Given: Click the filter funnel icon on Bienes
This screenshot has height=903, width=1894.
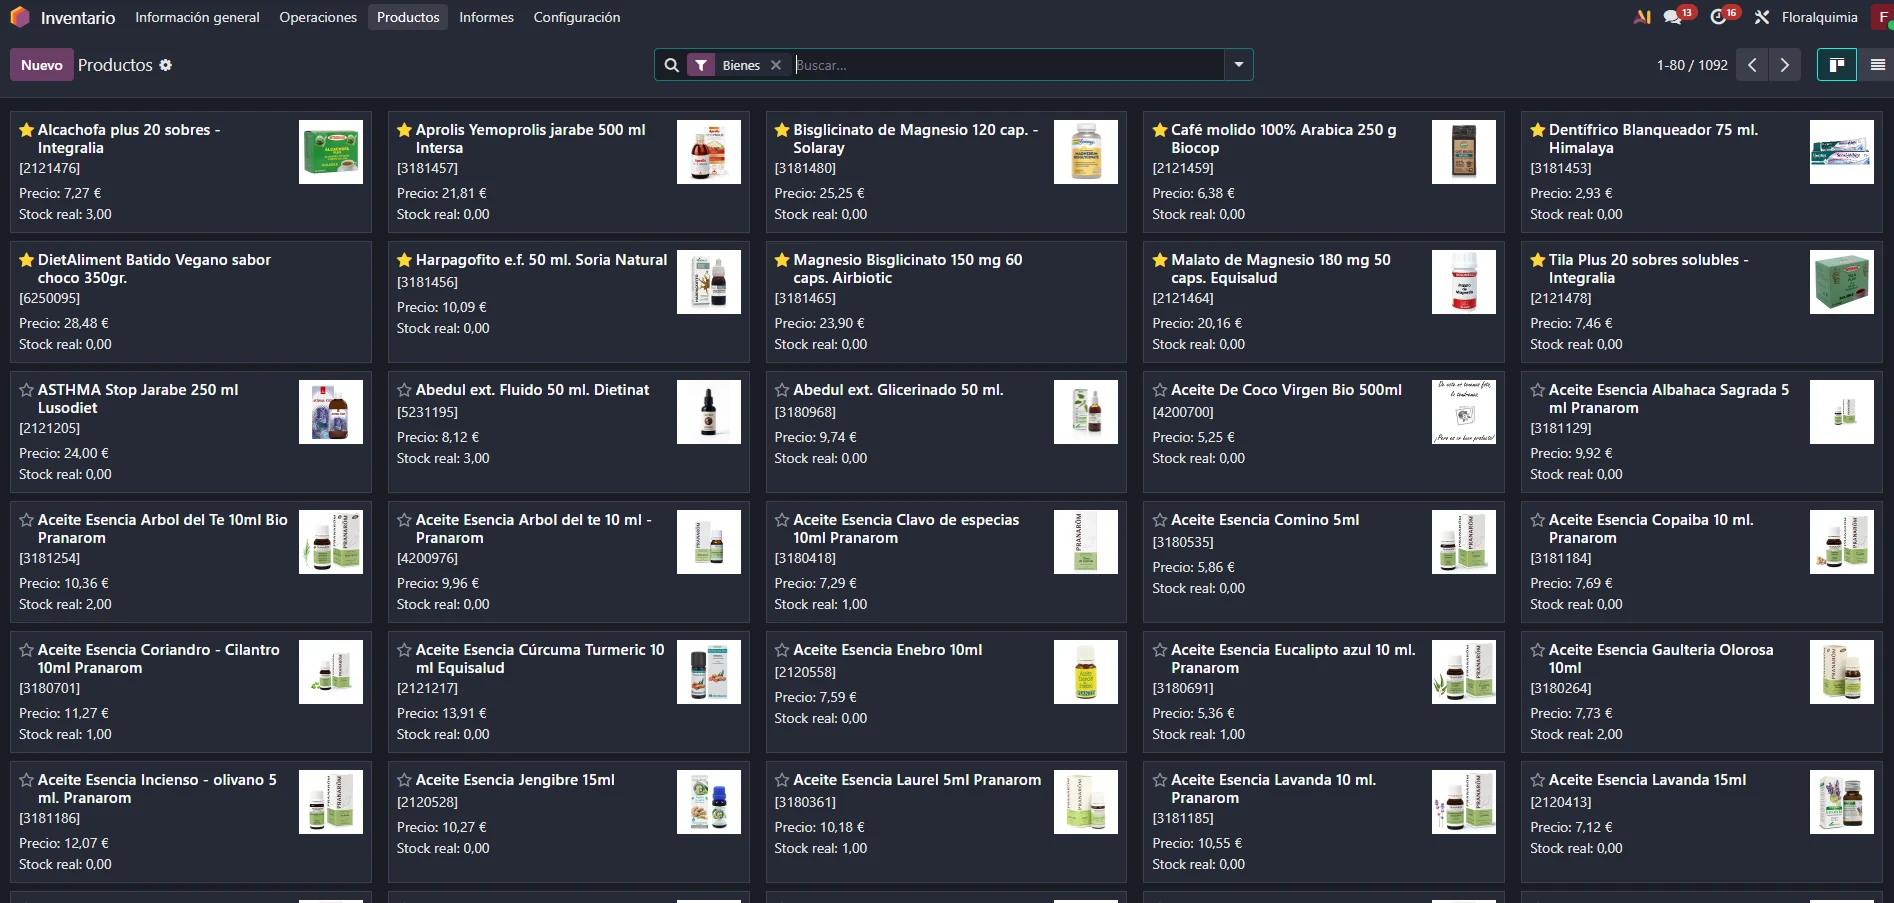Looking at the screenshot, I should 701,65.
